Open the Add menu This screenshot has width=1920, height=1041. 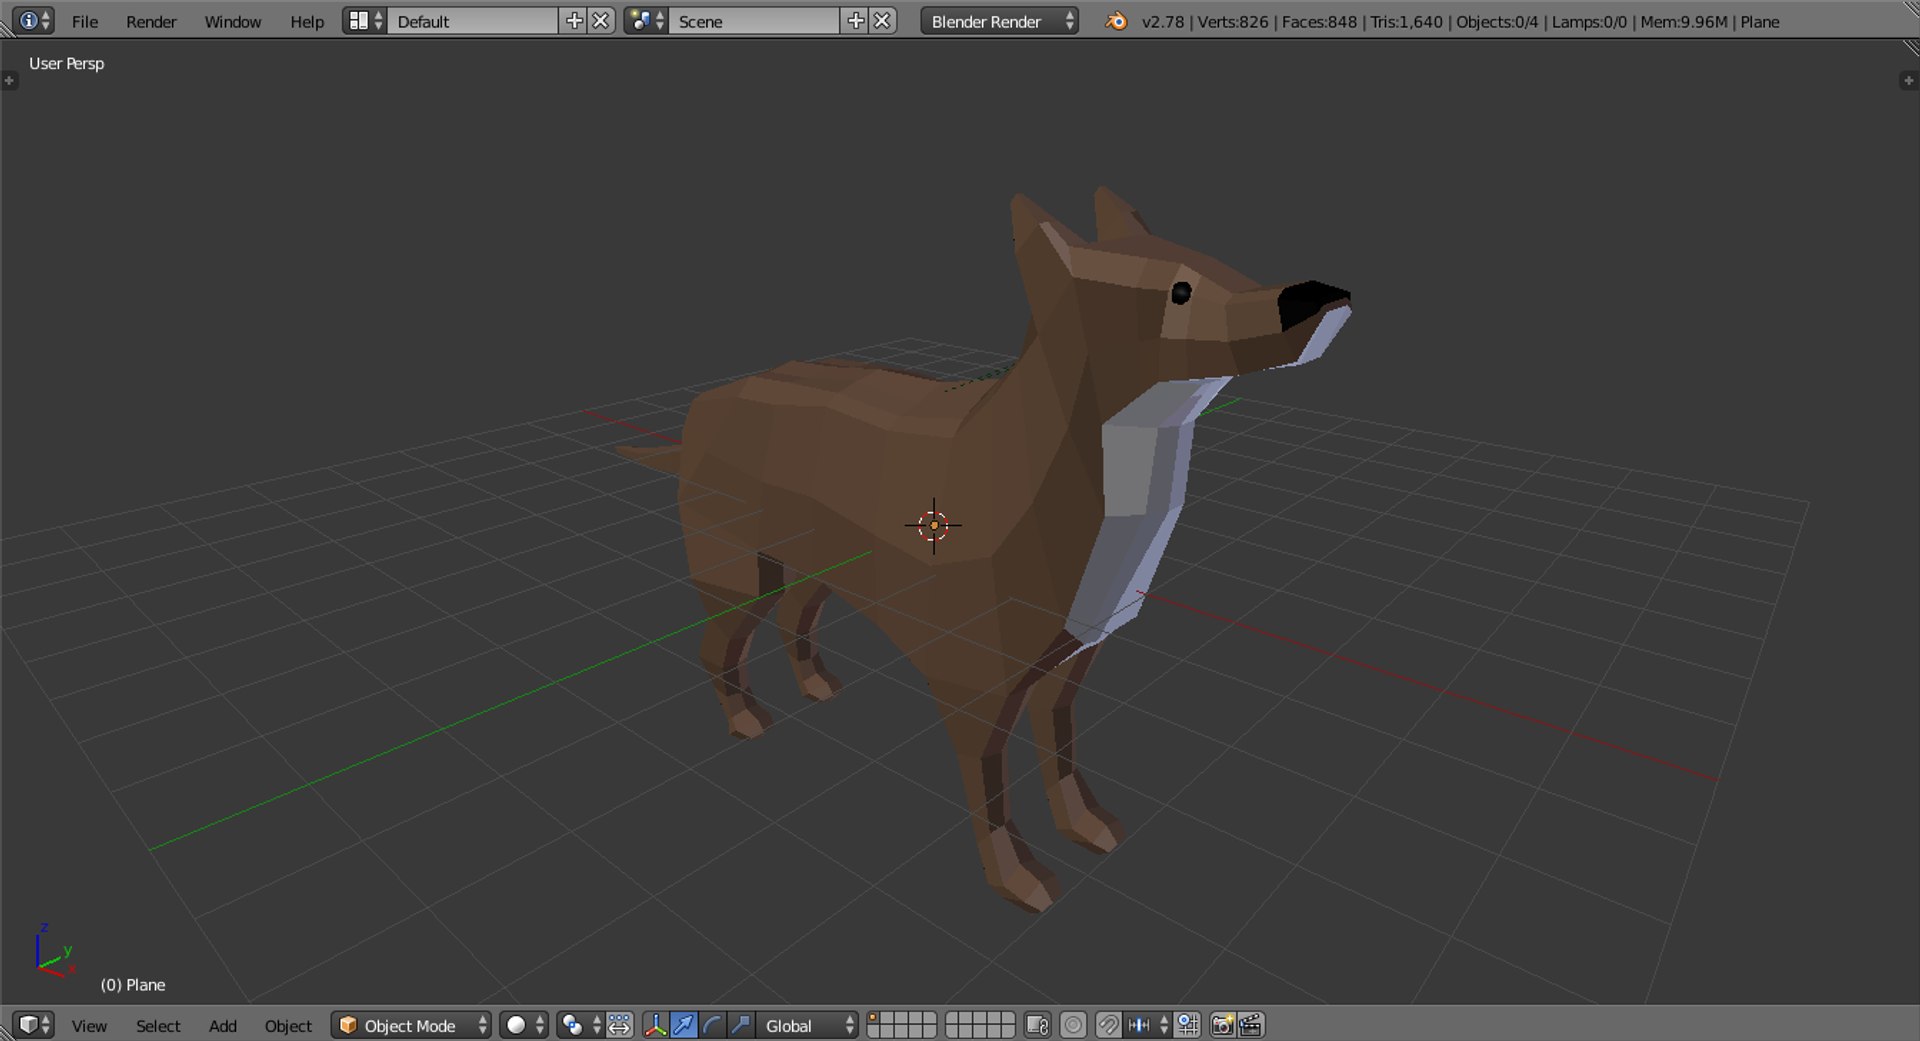coord(223,1026)
